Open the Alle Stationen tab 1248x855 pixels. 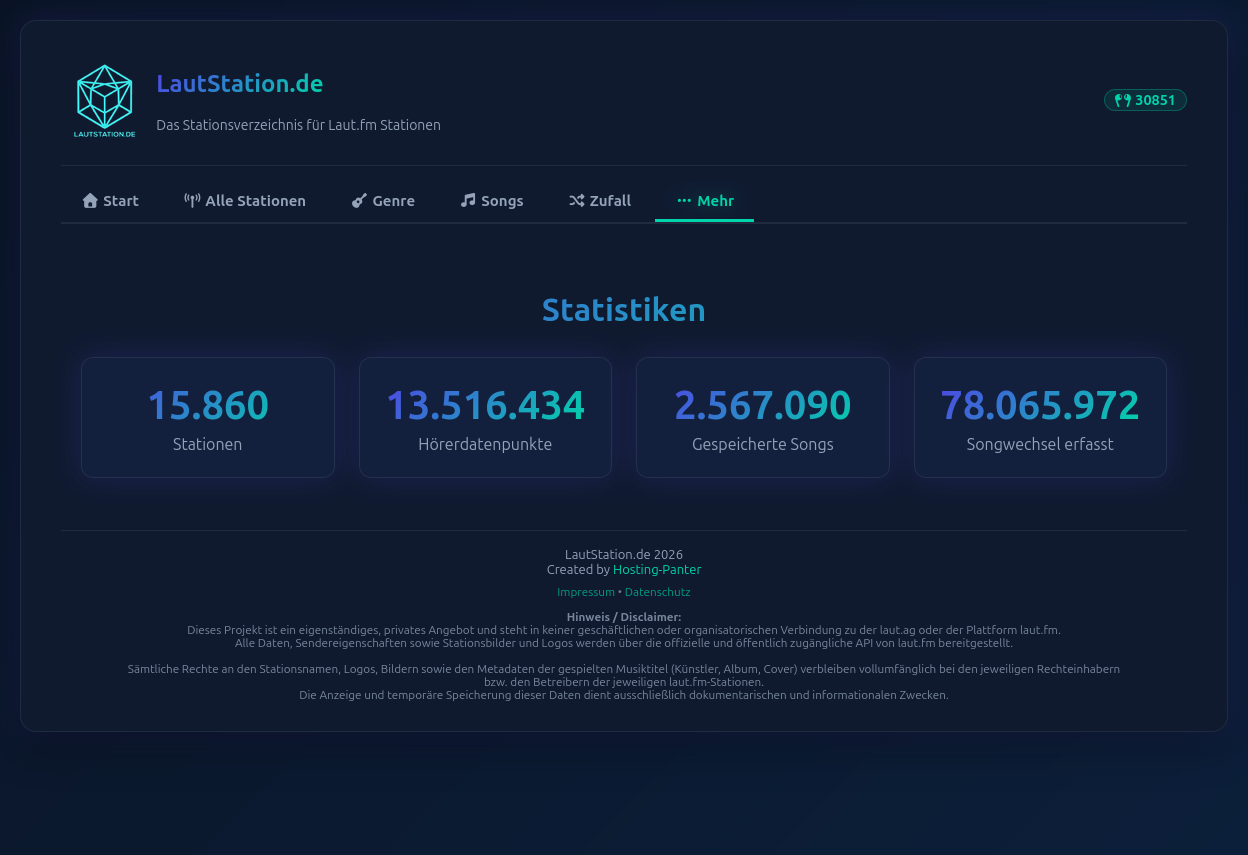245,201
